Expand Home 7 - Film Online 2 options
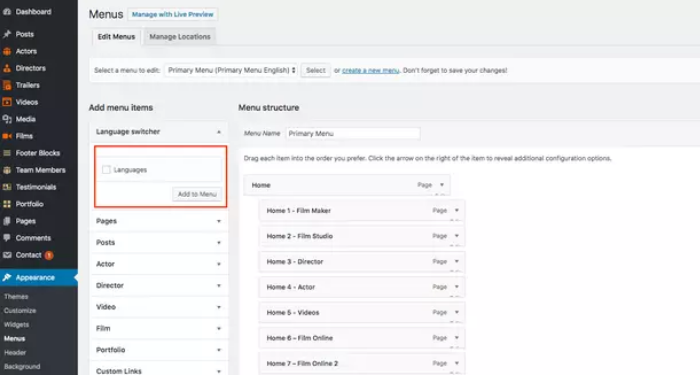The height and width of the screenshot is (375, 700). click(x=457, y=363)
